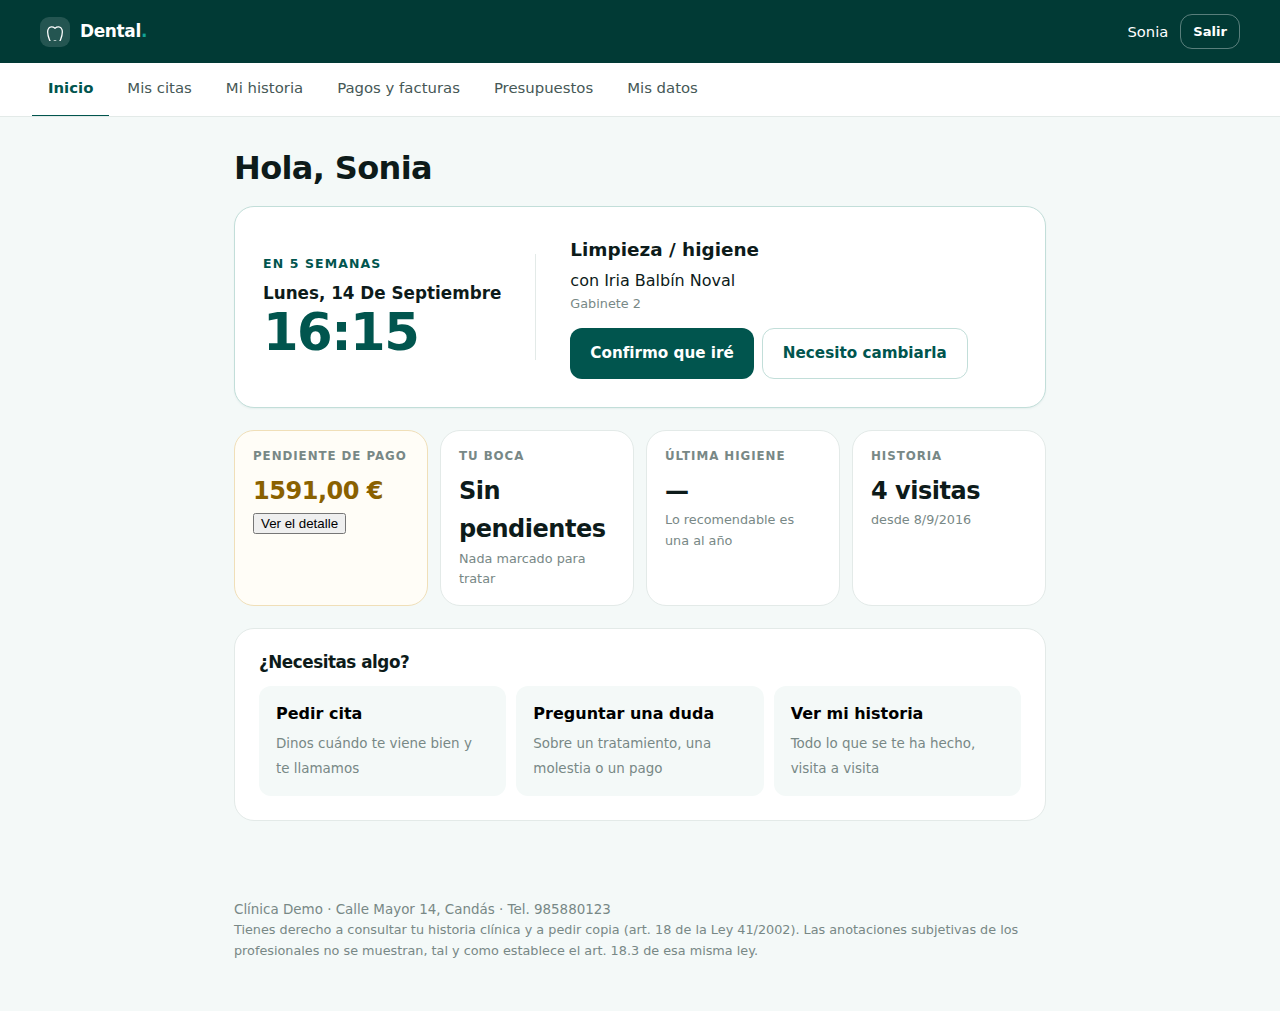This screenshot has height=1011, width=1280.
Task: Open the Preguntar una duda card
Action: [x=640, y=741]
